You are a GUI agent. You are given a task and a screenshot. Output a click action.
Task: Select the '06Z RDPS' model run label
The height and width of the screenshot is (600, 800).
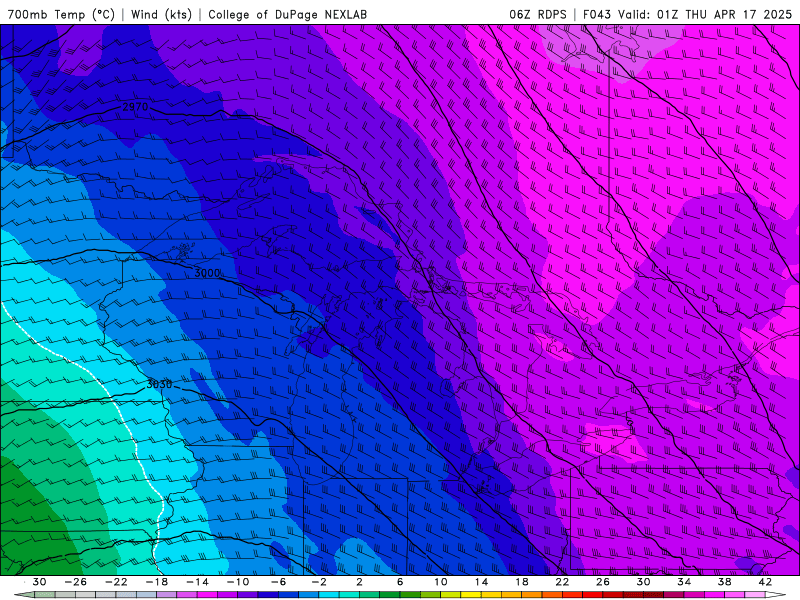click(538, 14)
